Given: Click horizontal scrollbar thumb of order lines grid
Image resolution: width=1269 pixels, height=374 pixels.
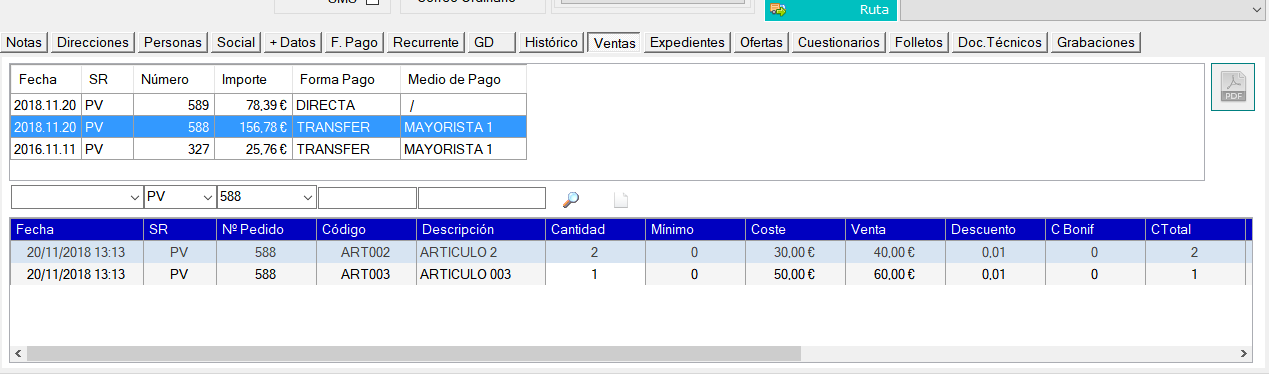Looking at the screenshot, I should pos(414,353).
